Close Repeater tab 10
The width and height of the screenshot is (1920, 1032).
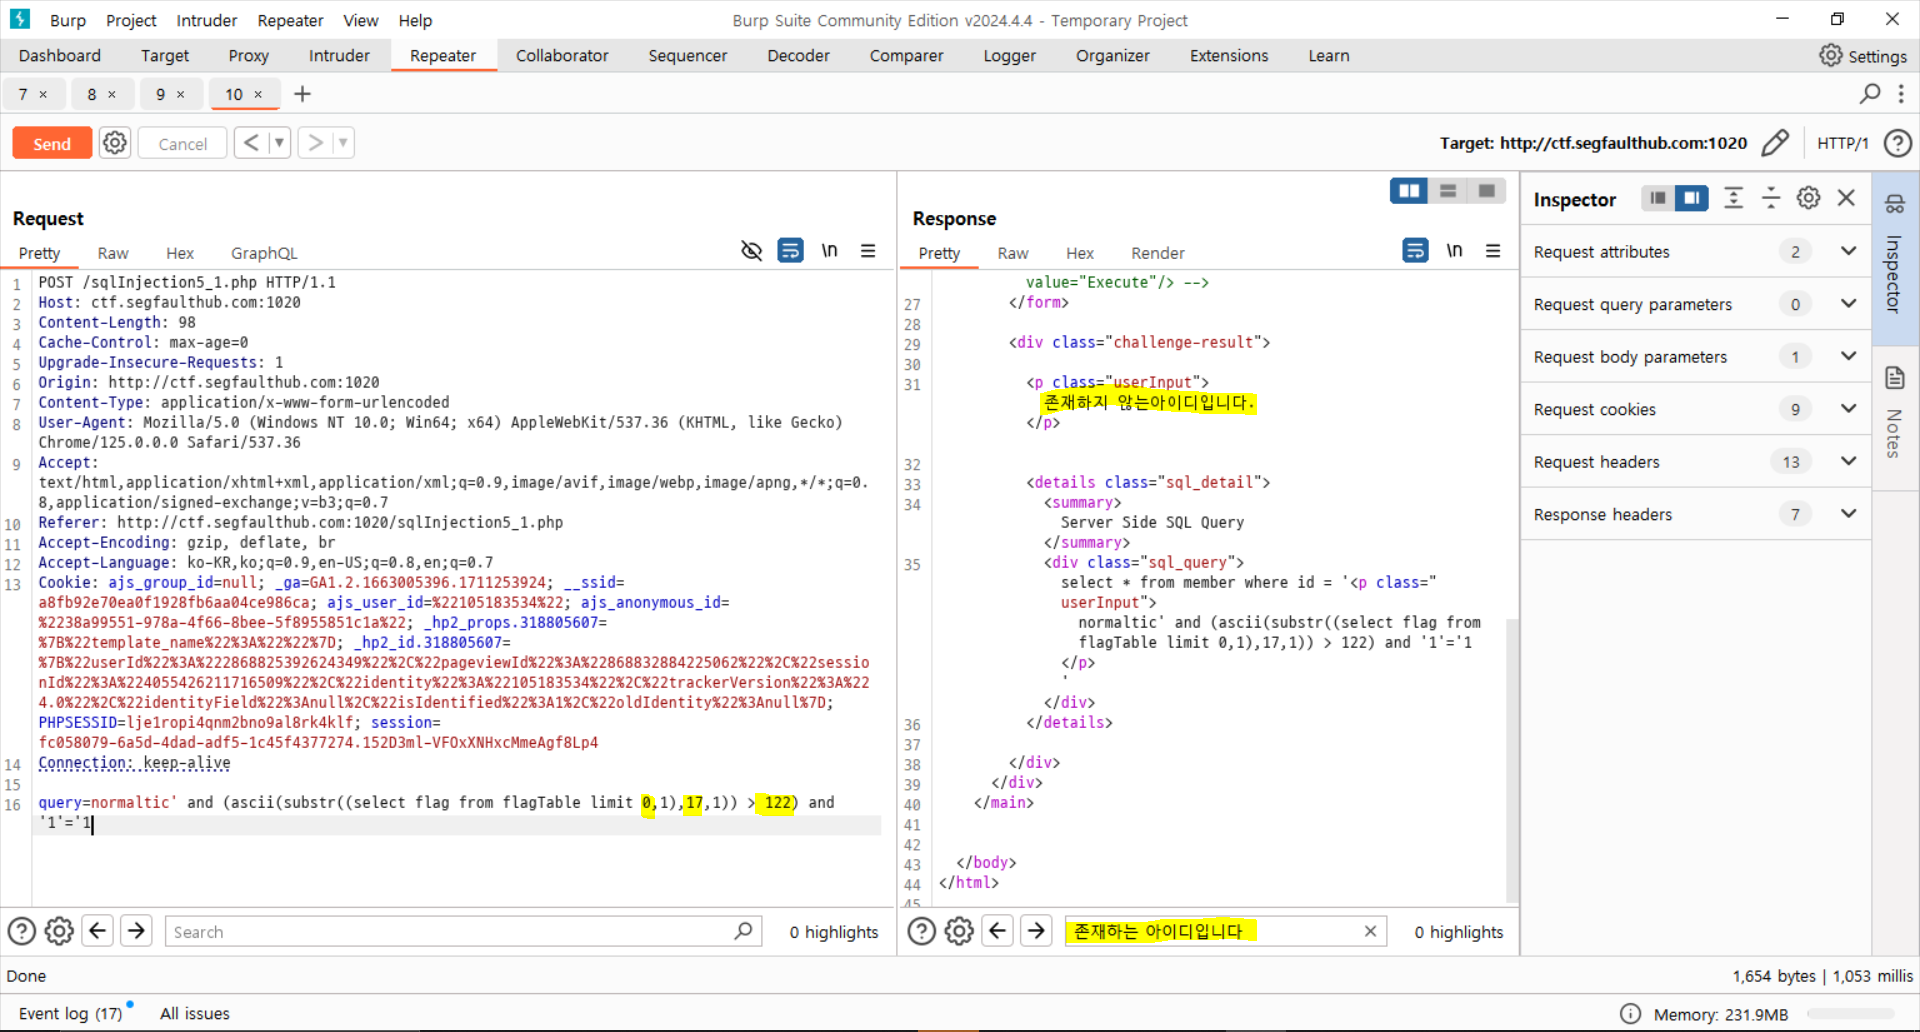[x=258, y=94]
